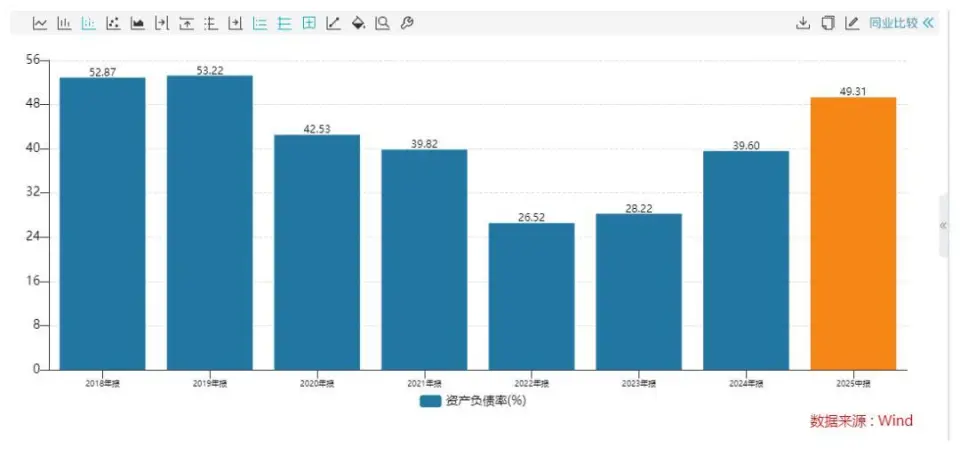Edit the chart with the pencil icon

coord(852,23)
